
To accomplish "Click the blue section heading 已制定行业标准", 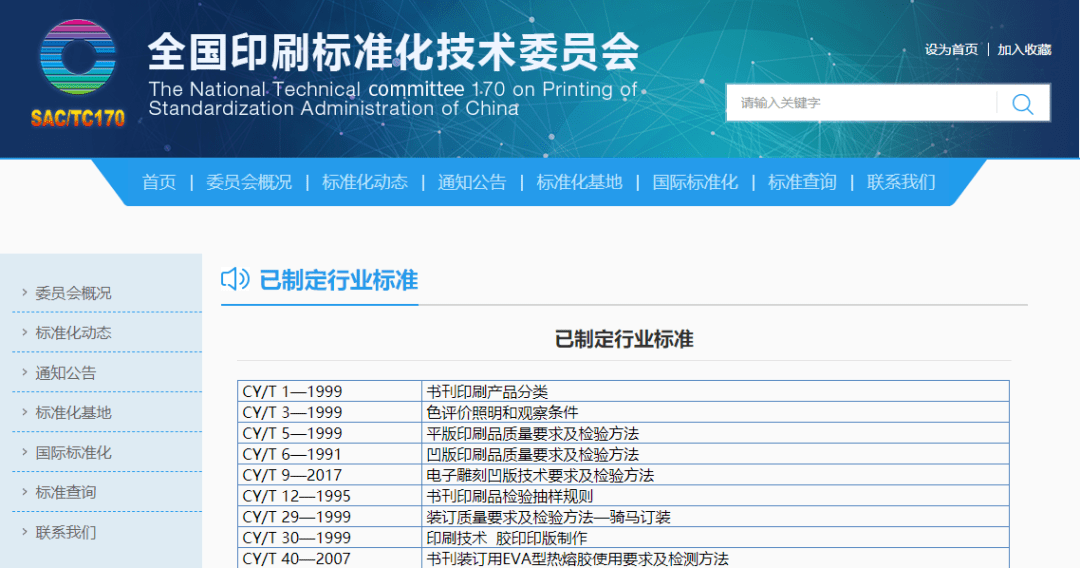I will [x=338, y=280].
